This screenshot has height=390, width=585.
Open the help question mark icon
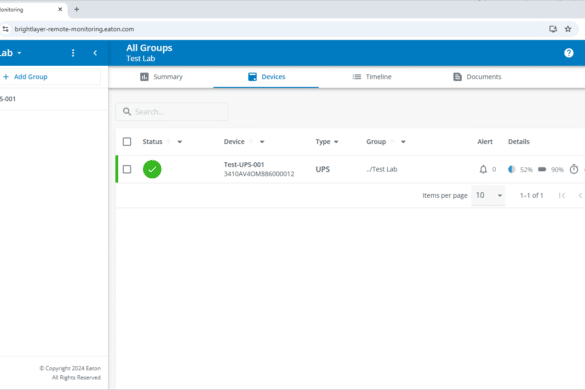[x=569, y=53]
